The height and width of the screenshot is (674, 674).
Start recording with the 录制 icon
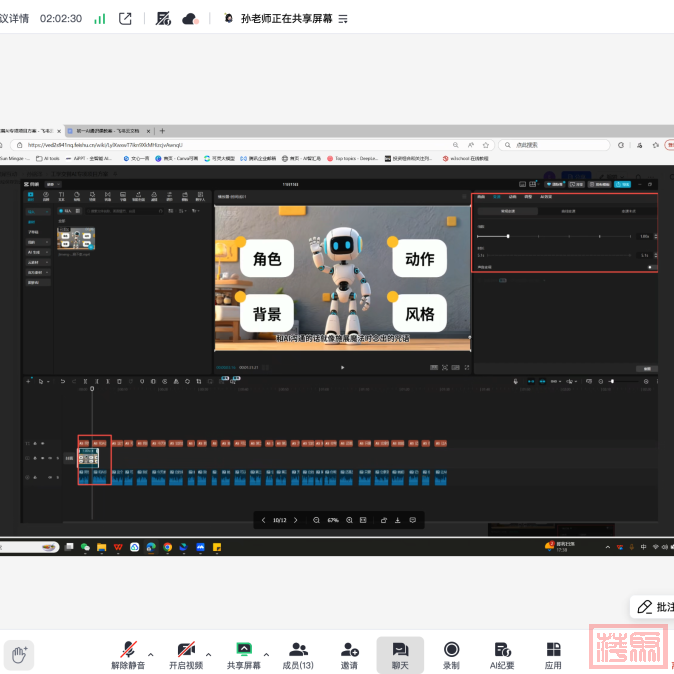click(x=451, y=650)
